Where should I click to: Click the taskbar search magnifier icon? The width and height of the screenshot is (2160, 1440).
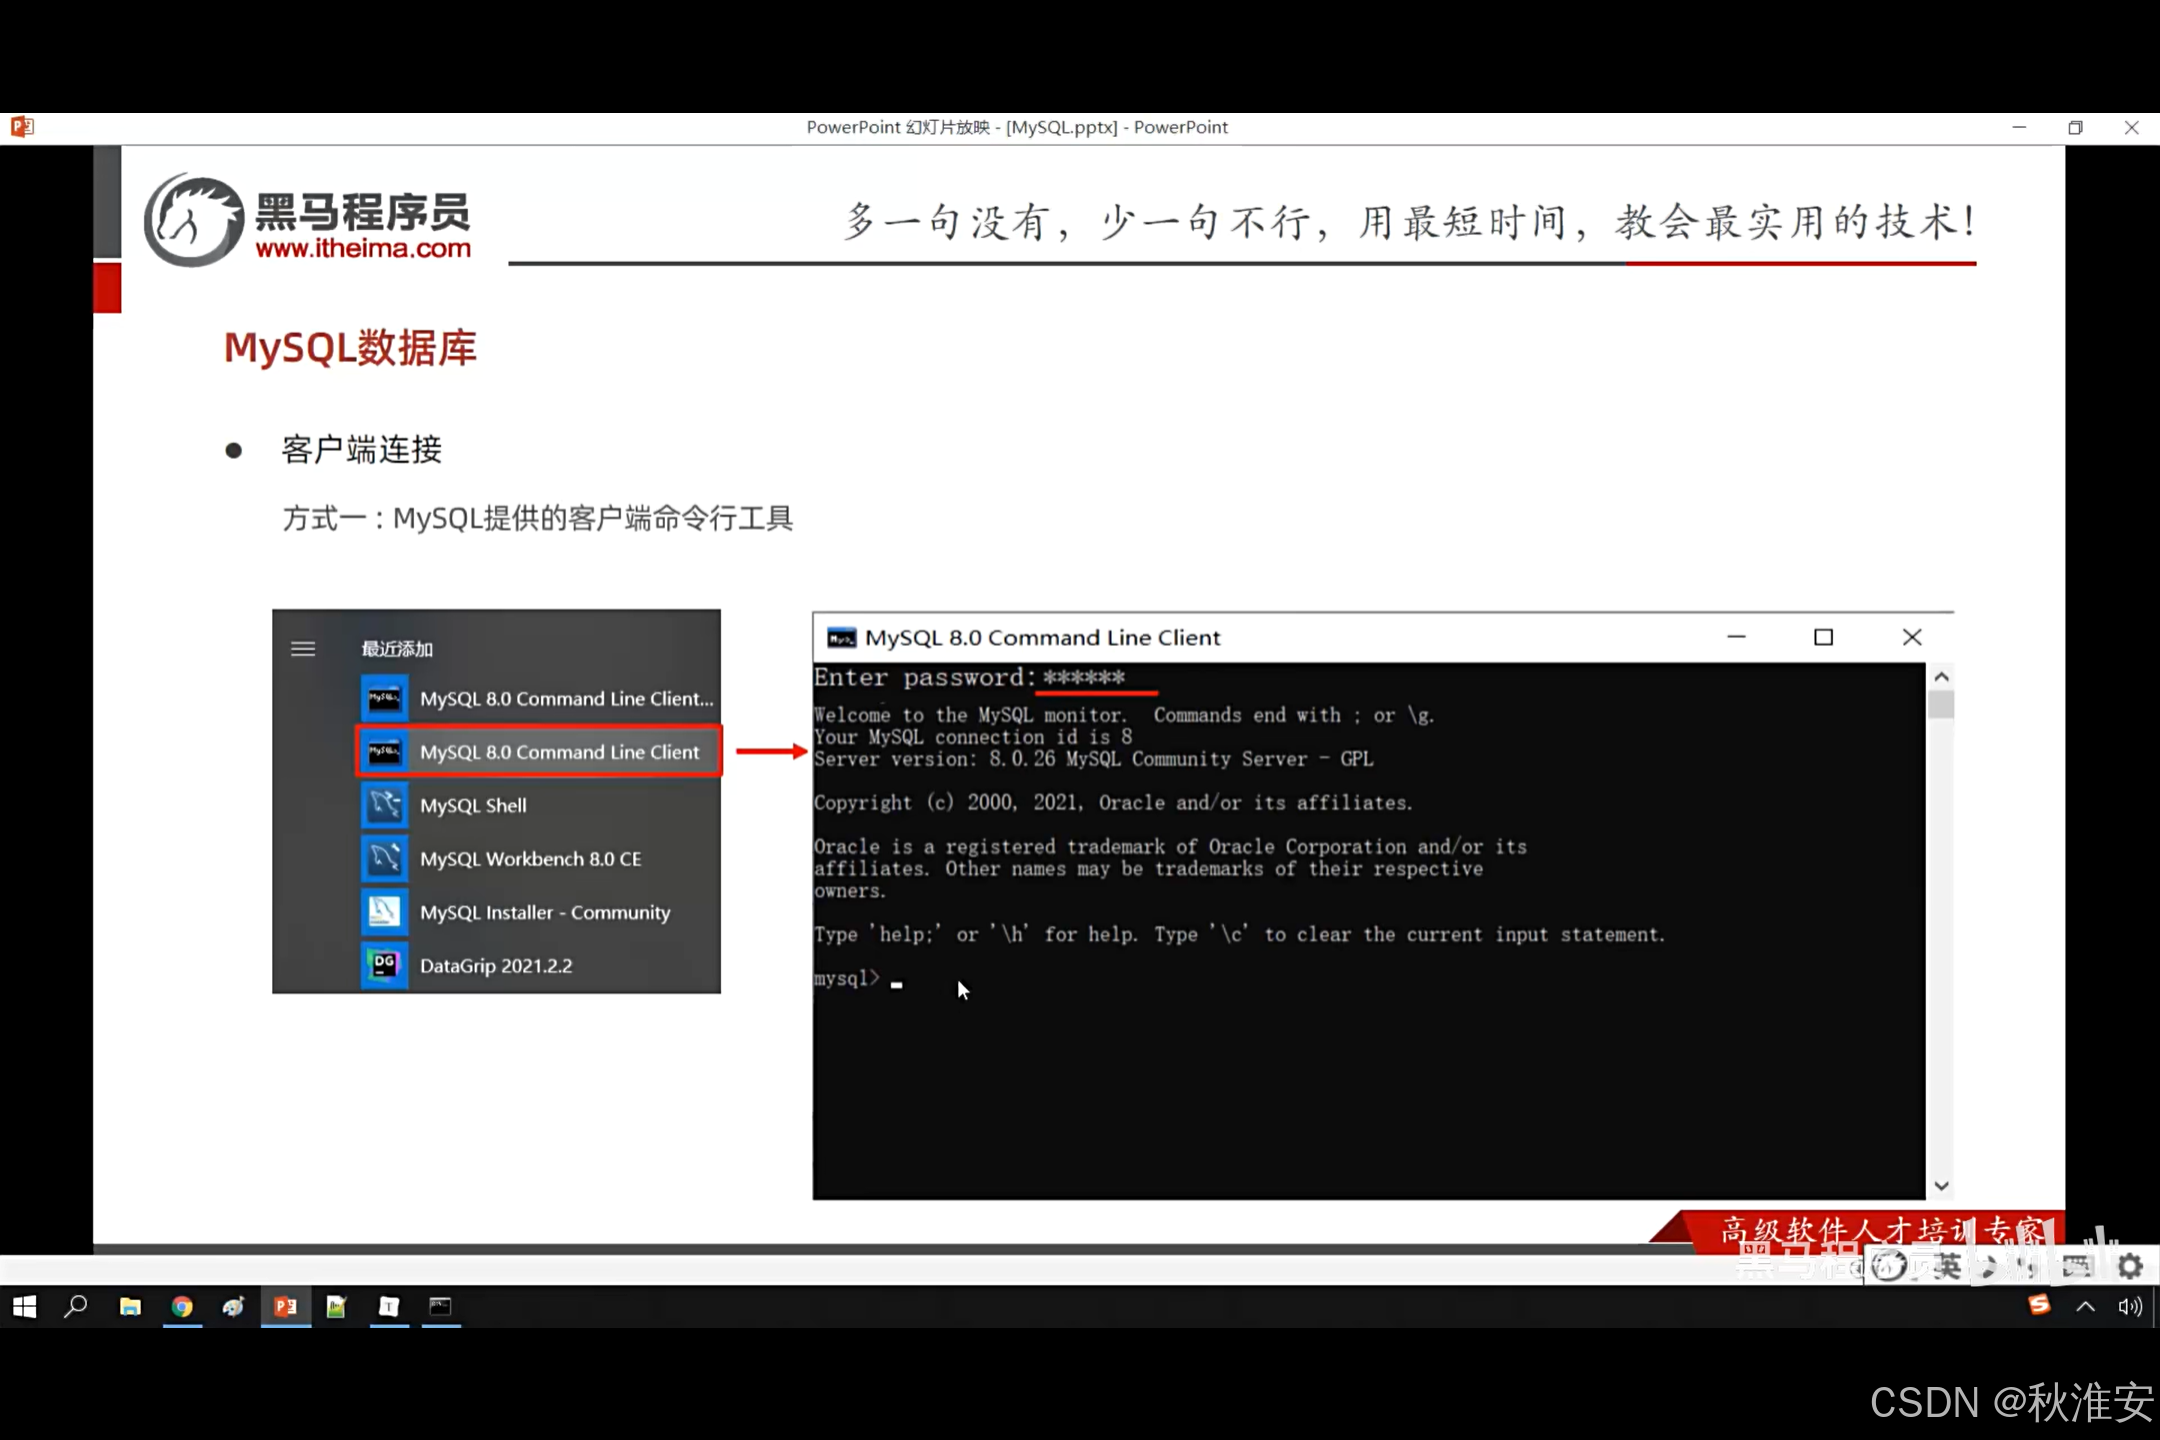[x=76, y=1307]
